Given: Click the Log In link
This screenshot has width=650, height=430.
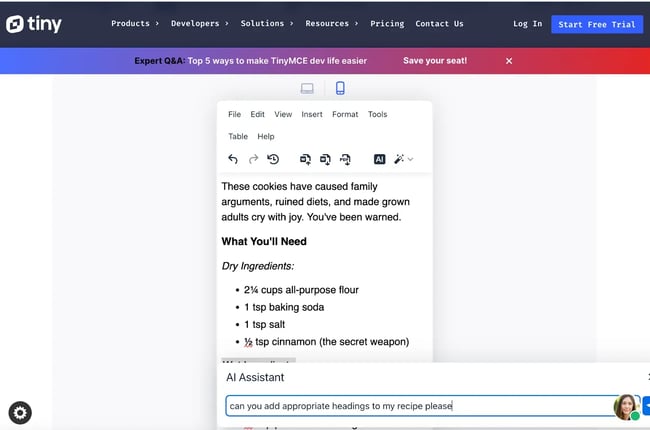Looking at the screenshot, I should [x=527, y=24].
